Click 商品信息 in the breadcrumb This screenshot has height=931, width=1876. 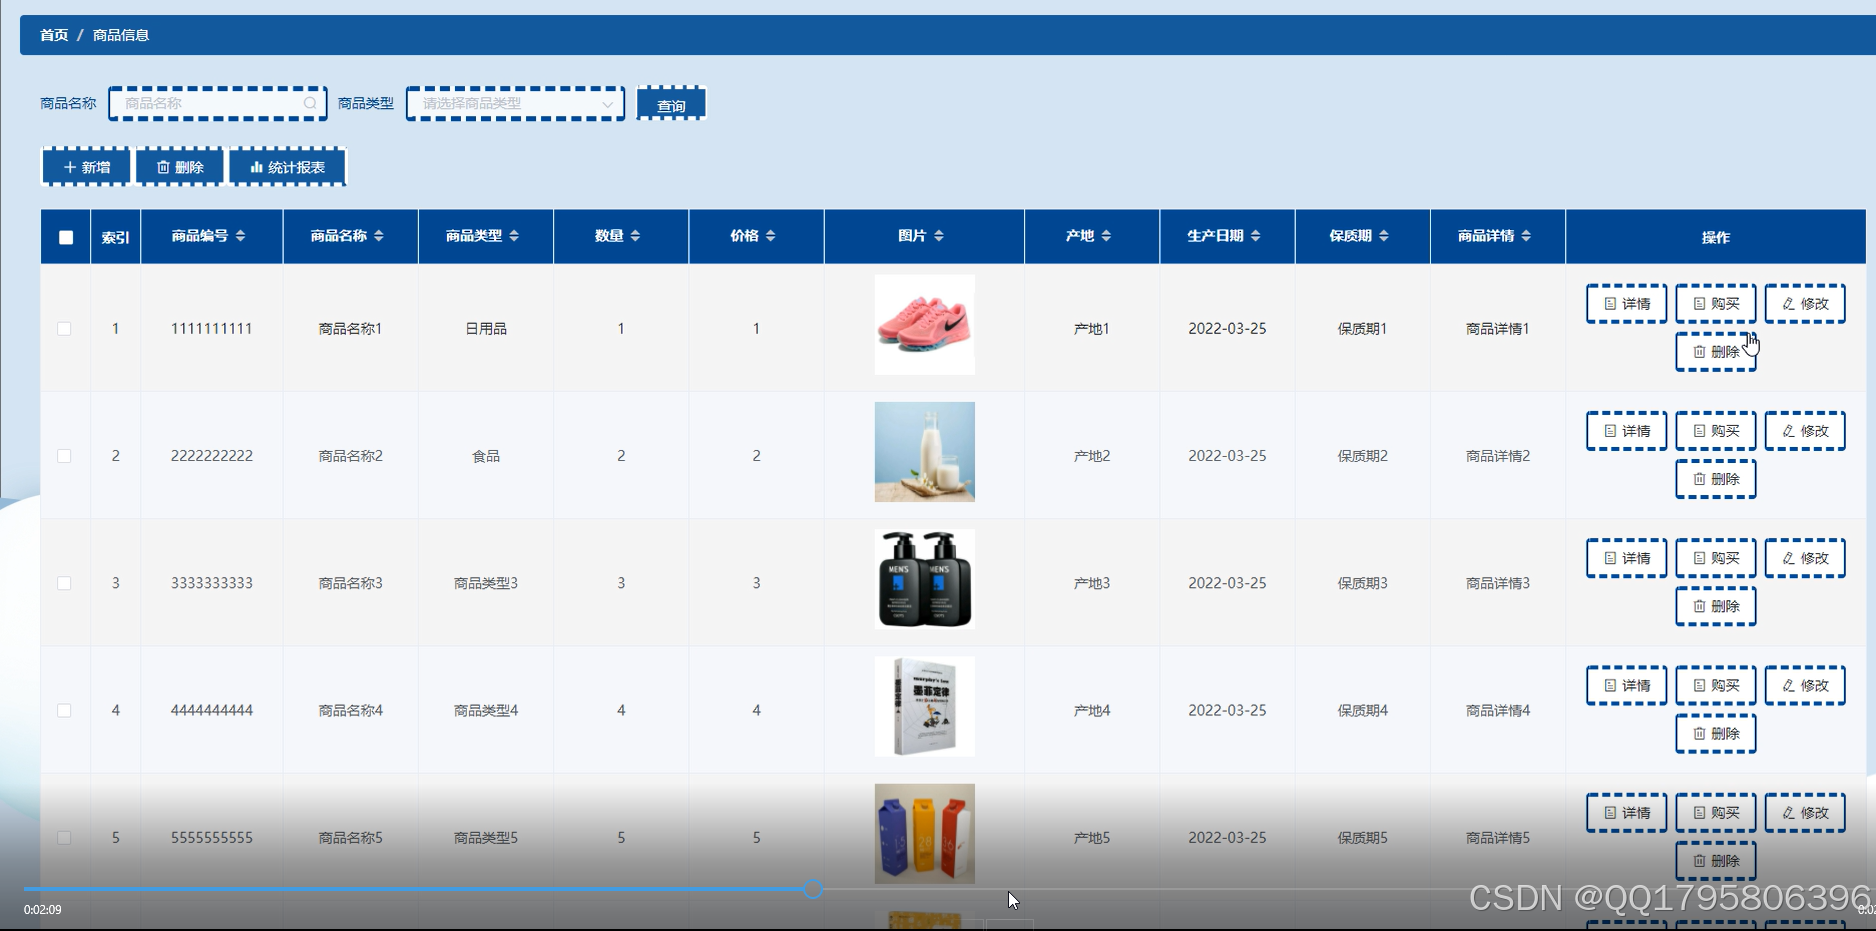point(119,35)
